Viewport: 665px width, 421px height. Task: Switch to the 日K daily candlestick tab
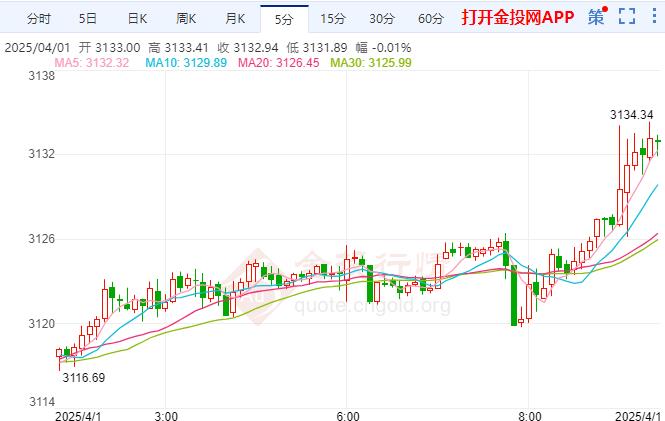pos(137,19)
